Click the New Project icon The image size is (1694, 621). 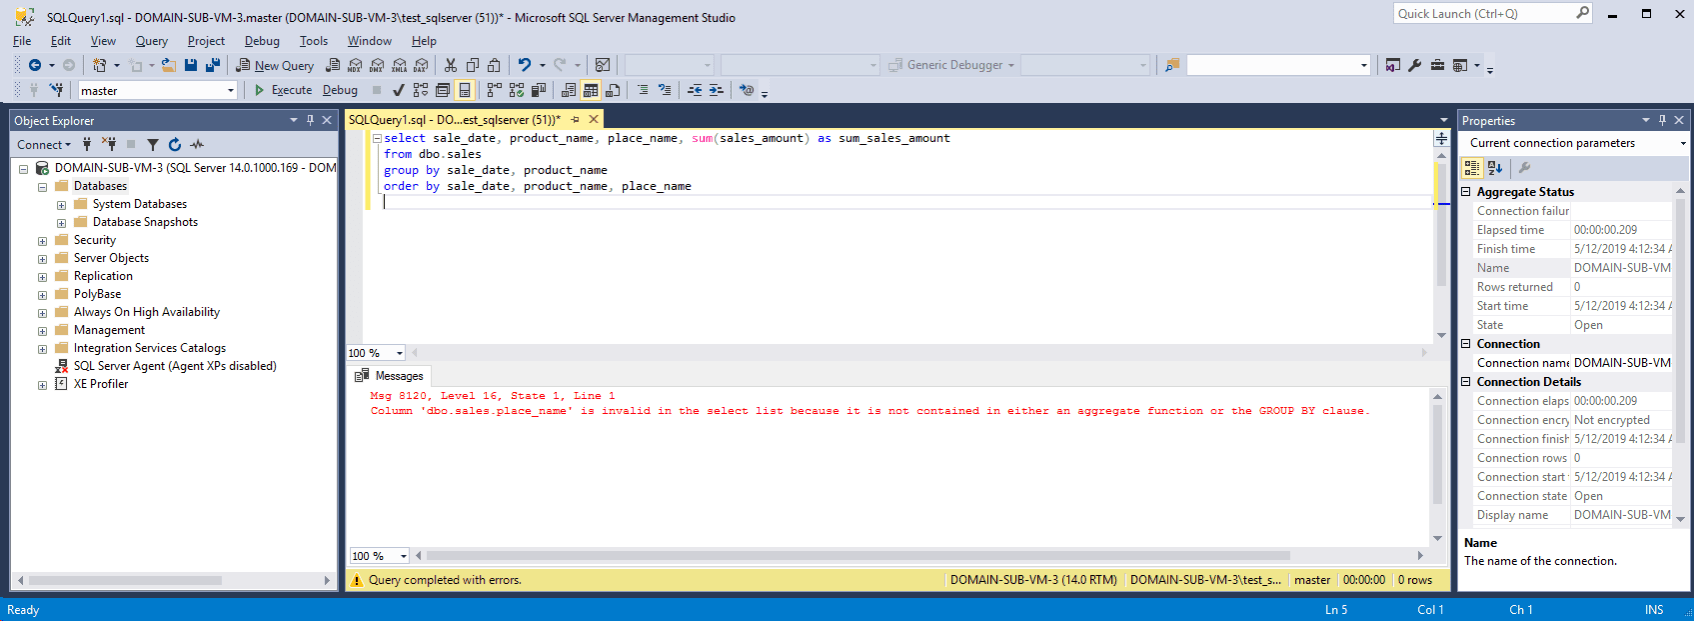point(99,65)
